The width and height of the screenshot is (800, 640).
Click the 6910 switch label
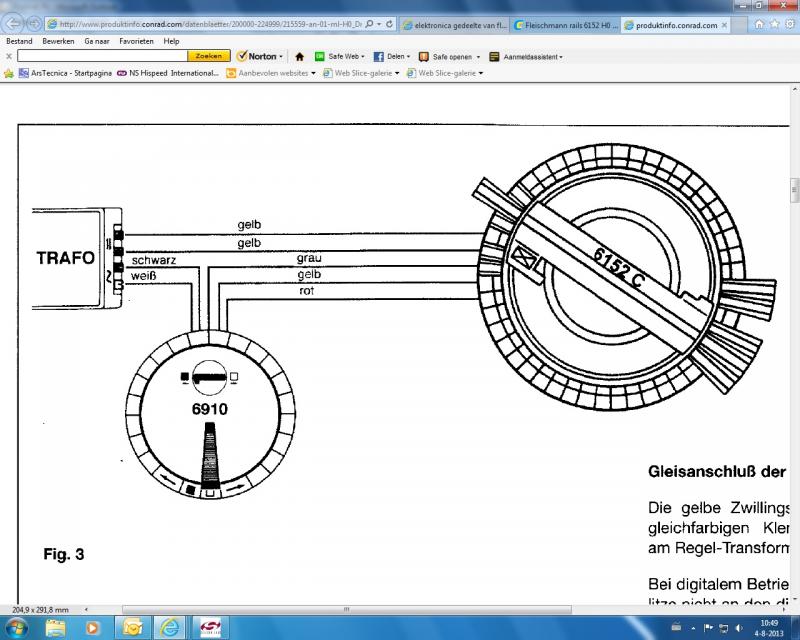tap(210, 409)
